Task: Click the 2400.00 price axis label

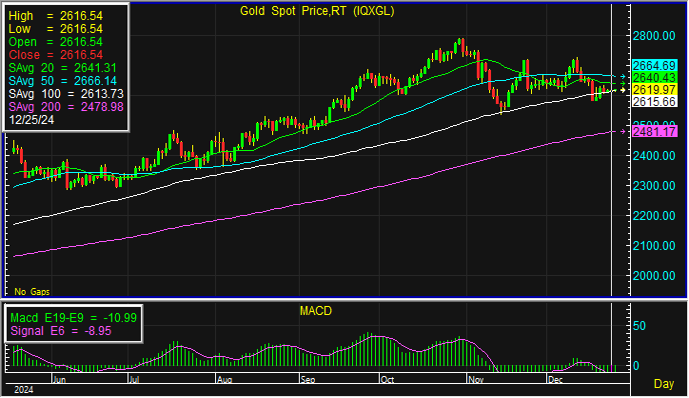Action: pyautogui.click(x=654, y=156)
